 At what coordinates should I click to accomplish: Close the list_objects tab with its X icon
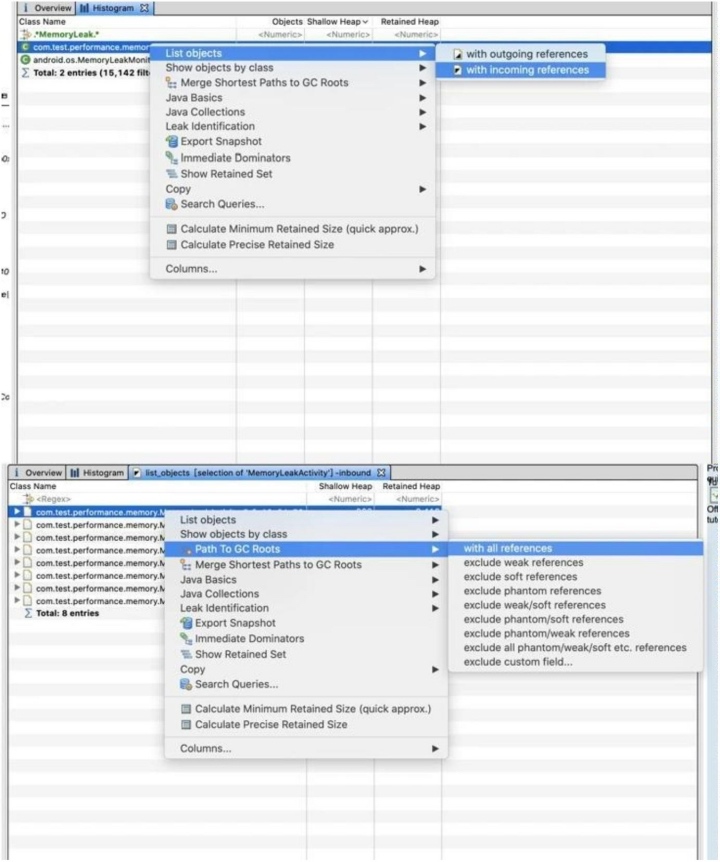pos(382,472)
